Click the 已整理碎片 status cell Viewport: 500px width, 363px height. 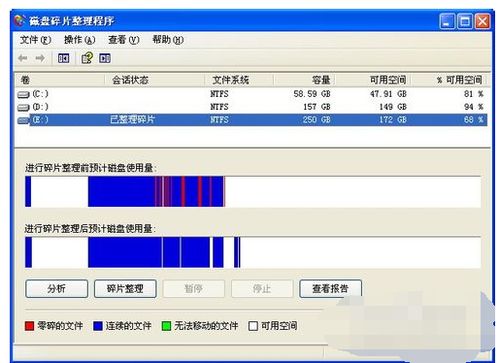coord(133,120)
